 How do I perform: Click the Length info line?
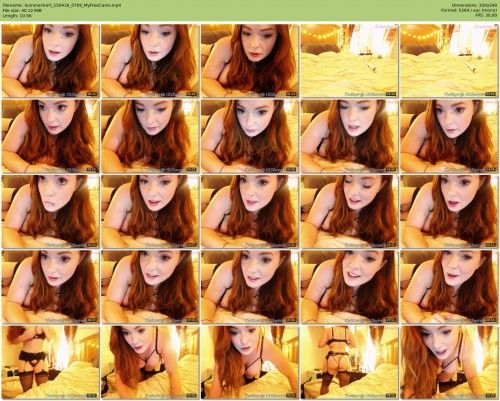(16, 15)
